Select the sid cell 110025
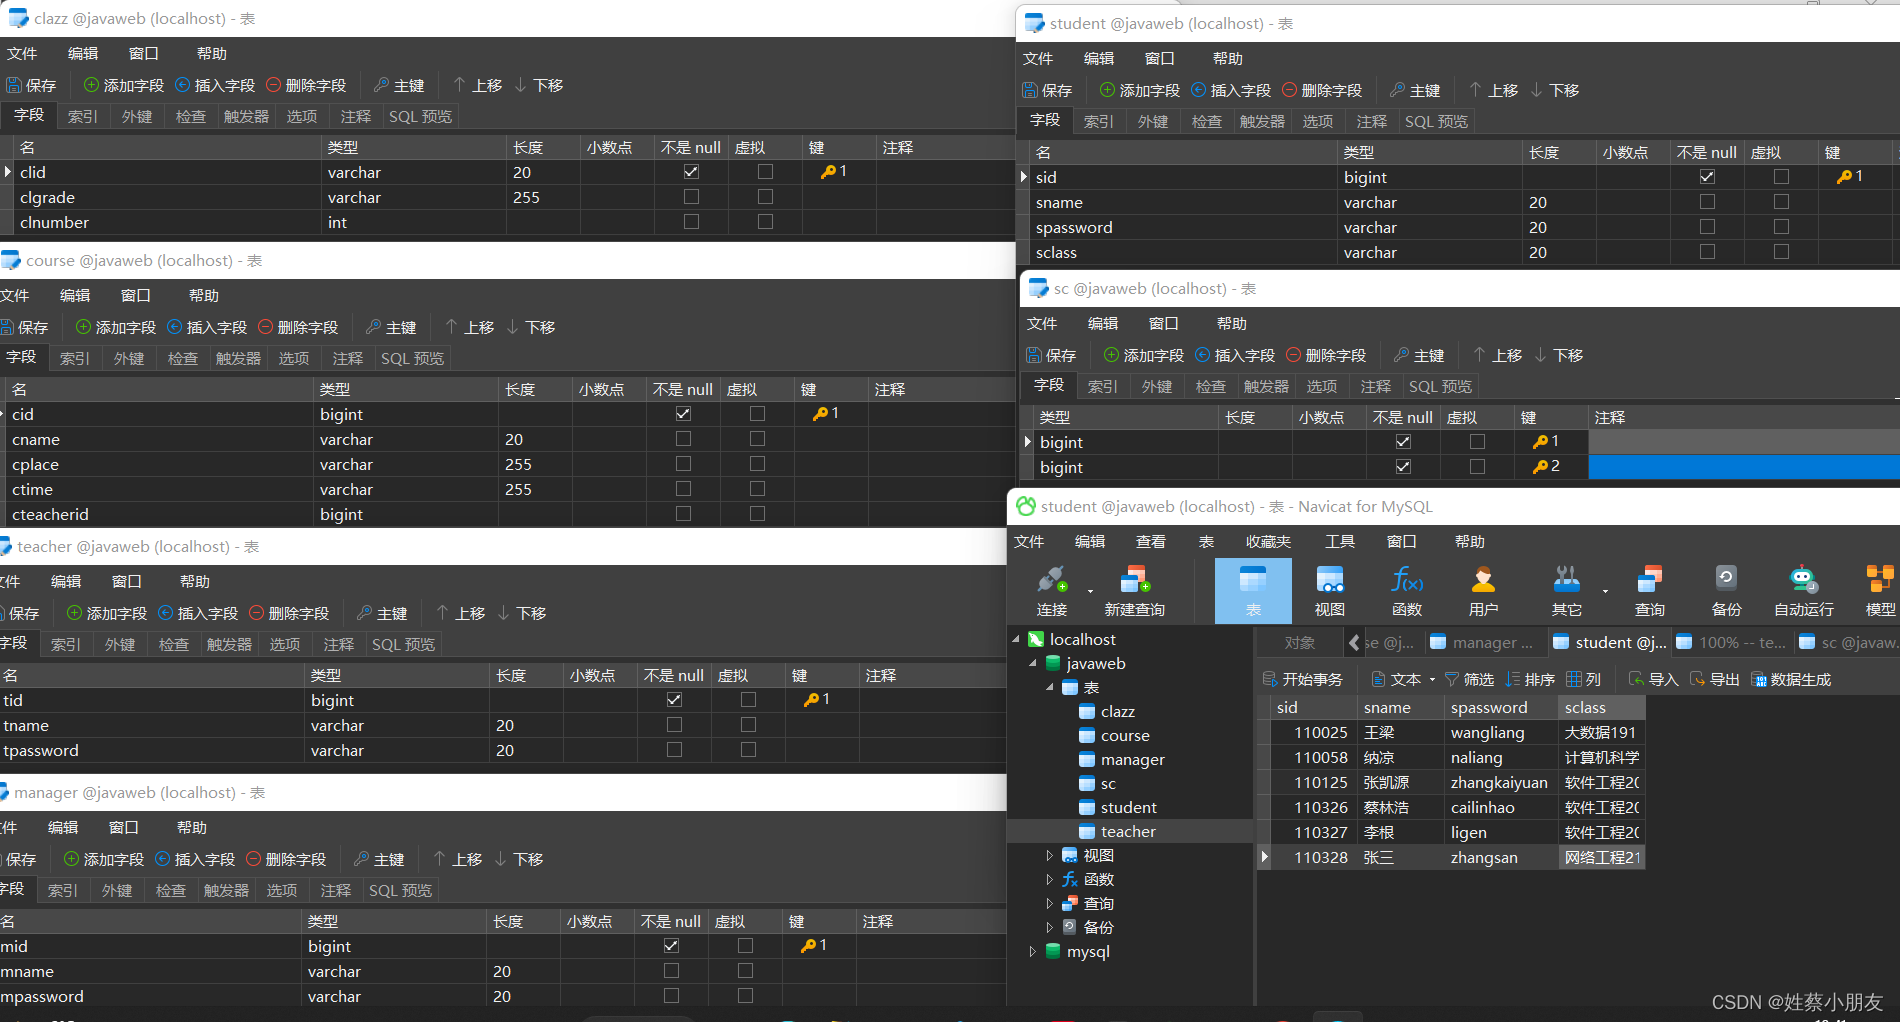Viewport: 1900px width, 1022px height. (1314, 732)
